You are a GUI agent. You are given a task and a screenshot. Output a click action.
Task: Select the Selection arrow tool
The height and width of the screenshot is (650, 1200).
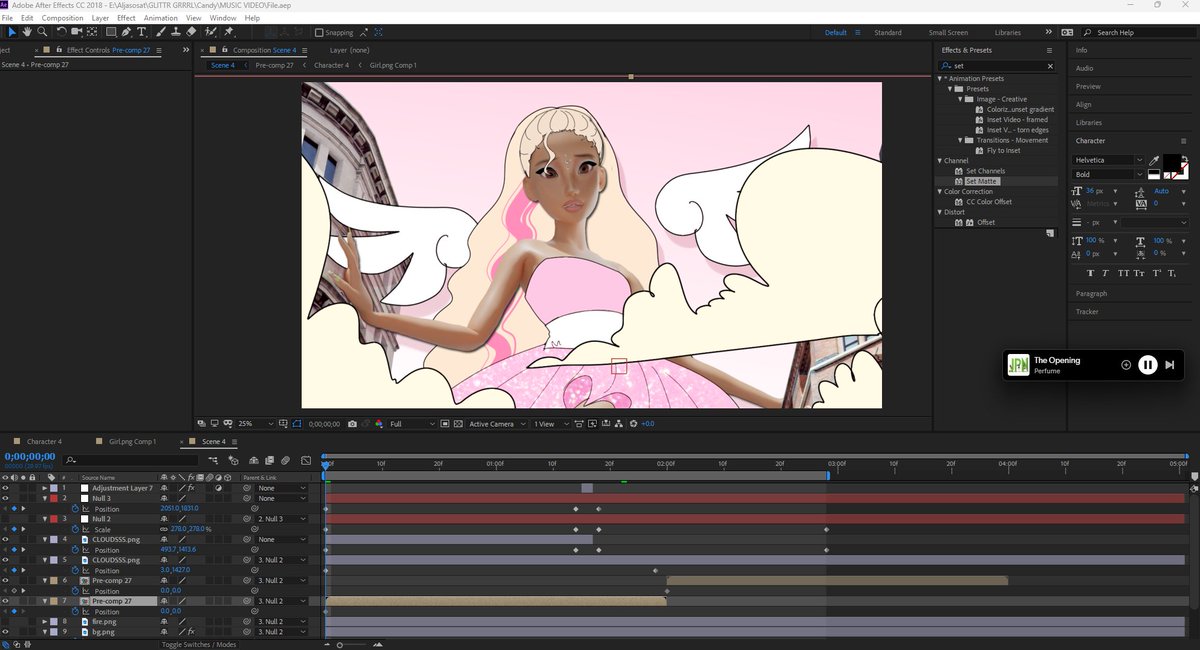(x=12, y=32)
